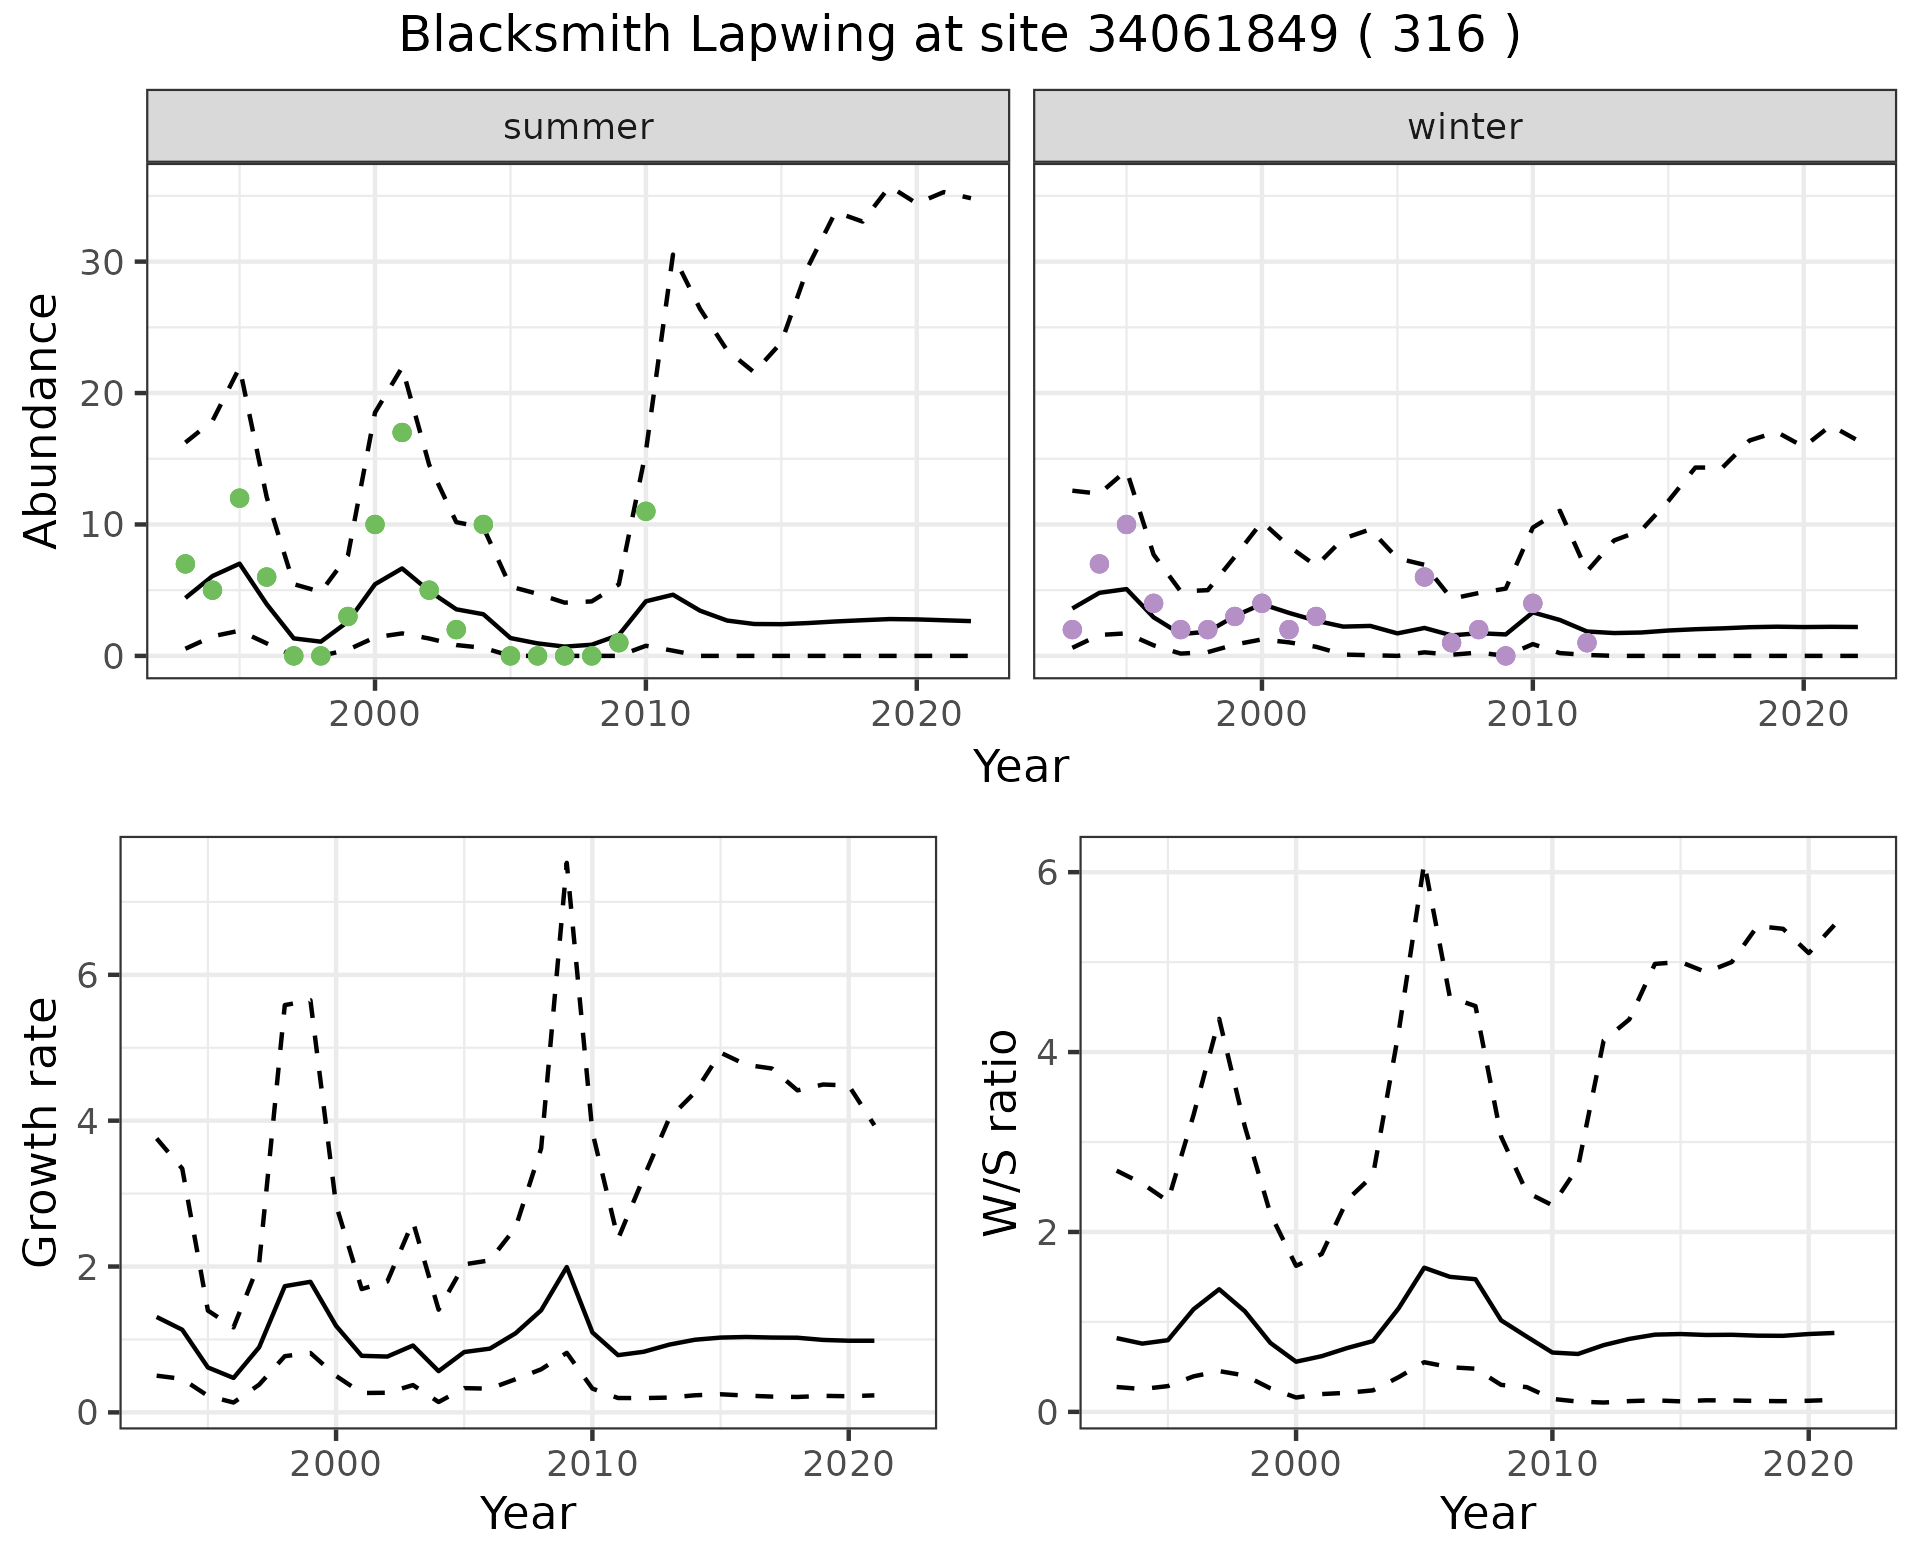Viewport: 1920px width, 1560px height.
Task: Click the highest purple point in winter panel
Action: point(1126,524)
